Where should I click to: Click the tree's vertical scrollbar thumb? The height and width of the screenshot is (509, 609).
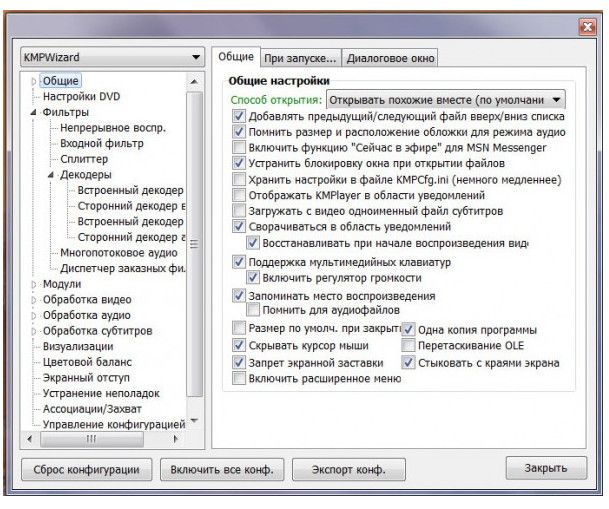coord(195,244)
